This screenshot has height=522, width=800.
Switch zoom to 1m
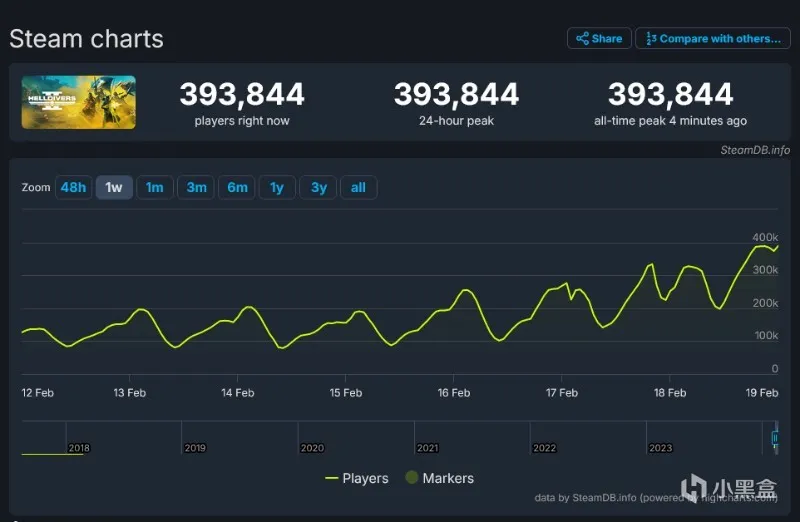coord(155,187)
